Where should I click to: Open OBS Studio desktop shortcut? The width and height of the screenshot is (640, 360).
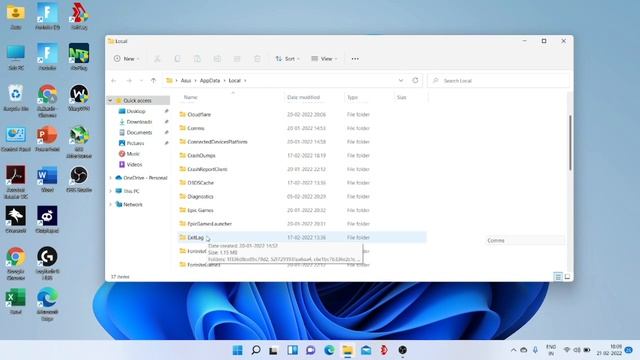coord(79,180)
